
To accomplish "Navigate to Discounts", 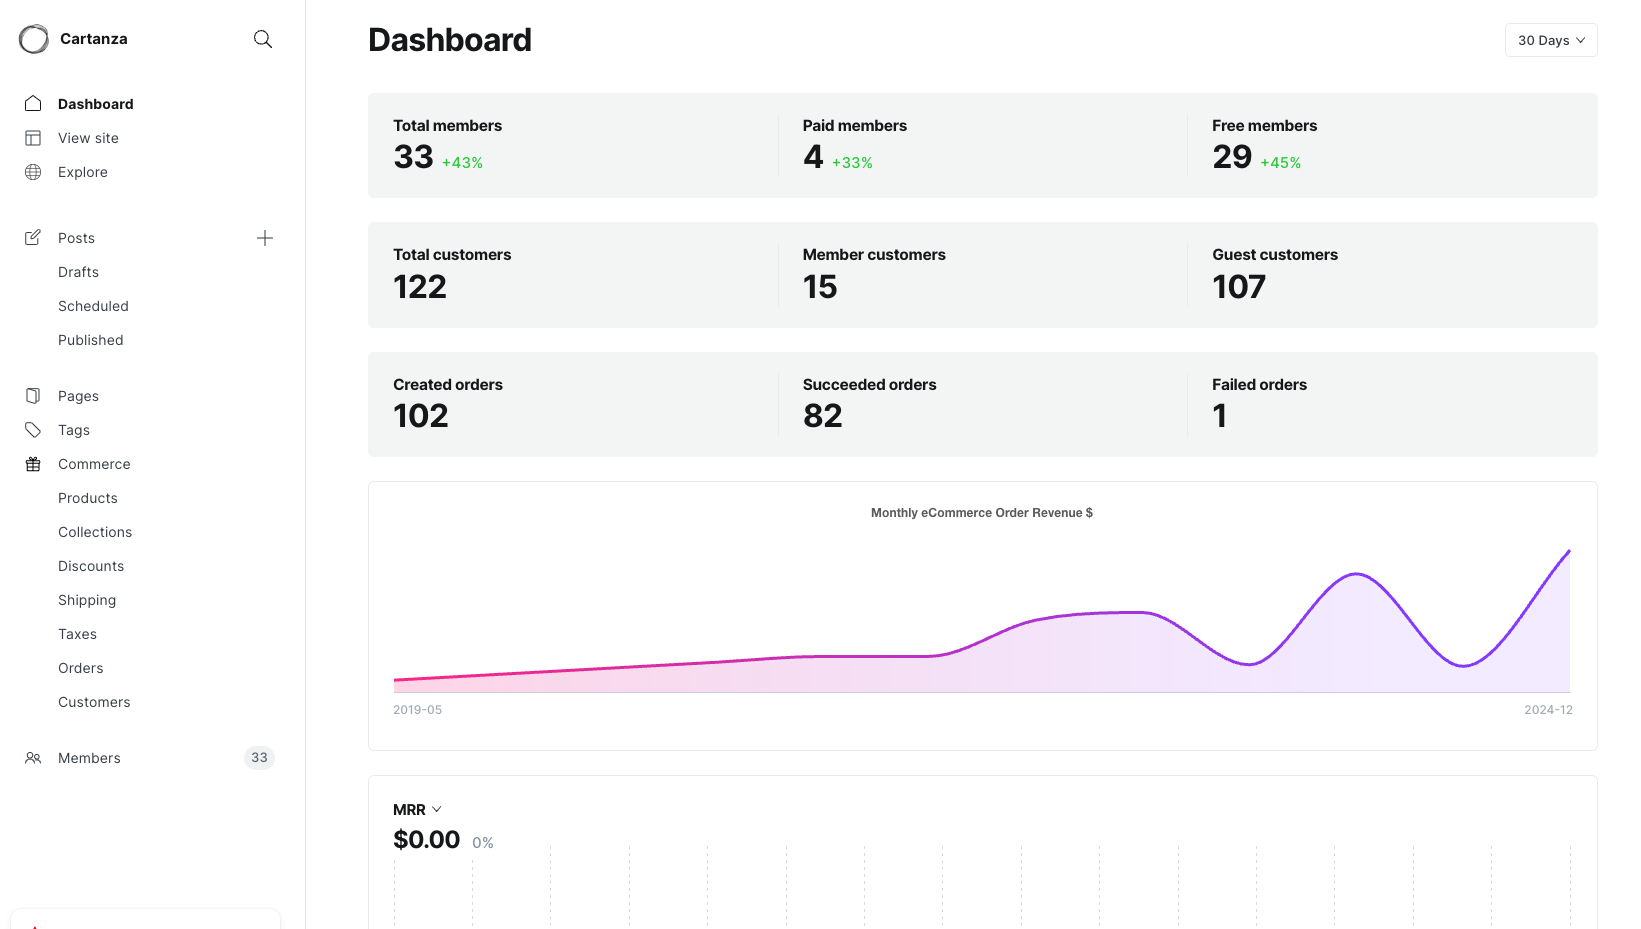I will 91,566.
